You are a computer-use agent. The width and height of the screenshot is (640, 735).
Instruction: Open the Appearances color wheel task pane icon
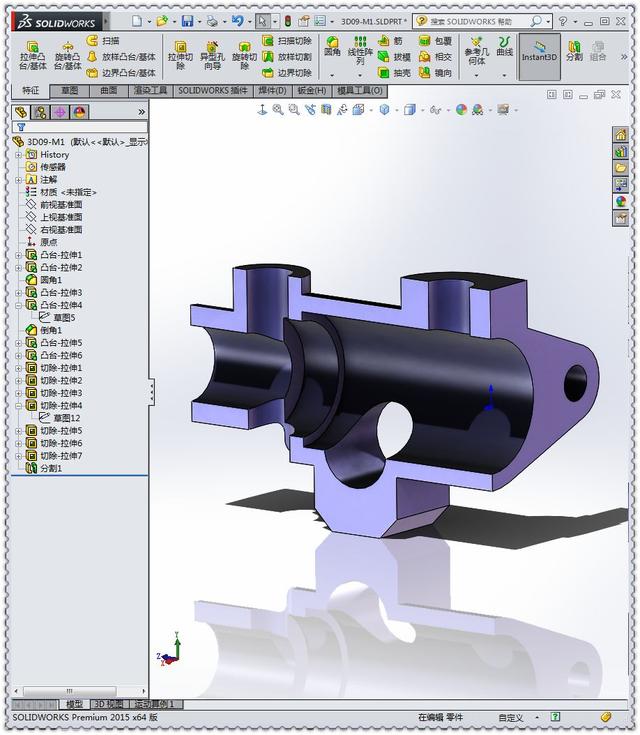point(621,201)
